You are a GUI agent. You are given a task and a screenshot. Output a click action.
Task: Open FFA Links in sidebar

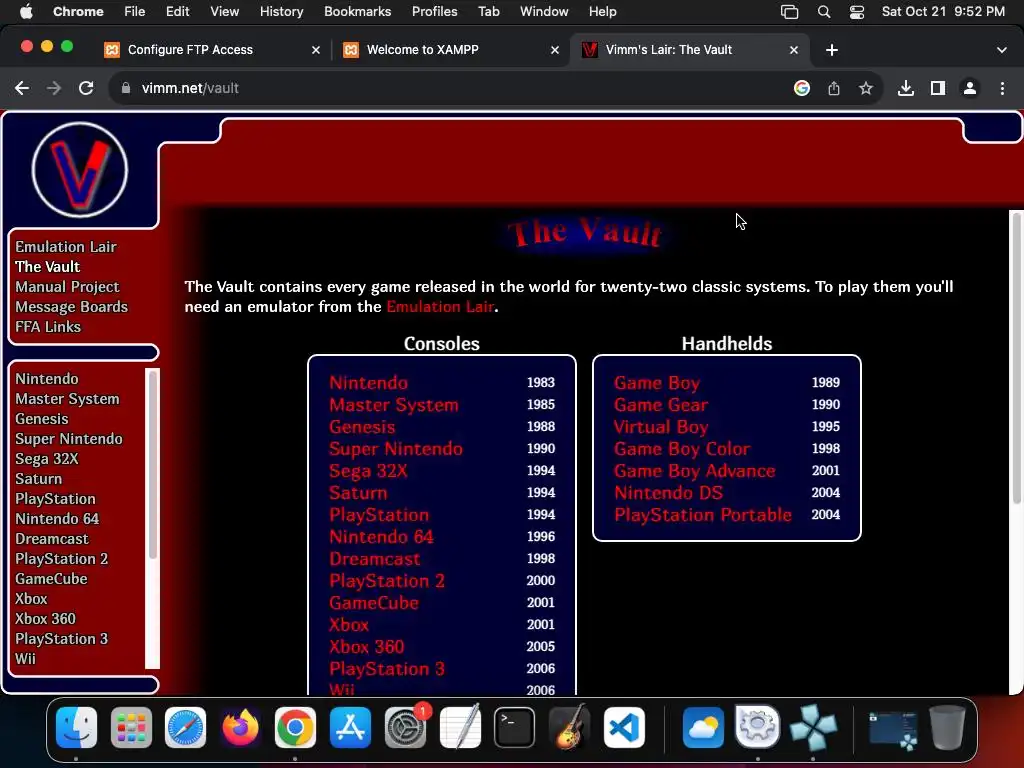click(48, 327)
